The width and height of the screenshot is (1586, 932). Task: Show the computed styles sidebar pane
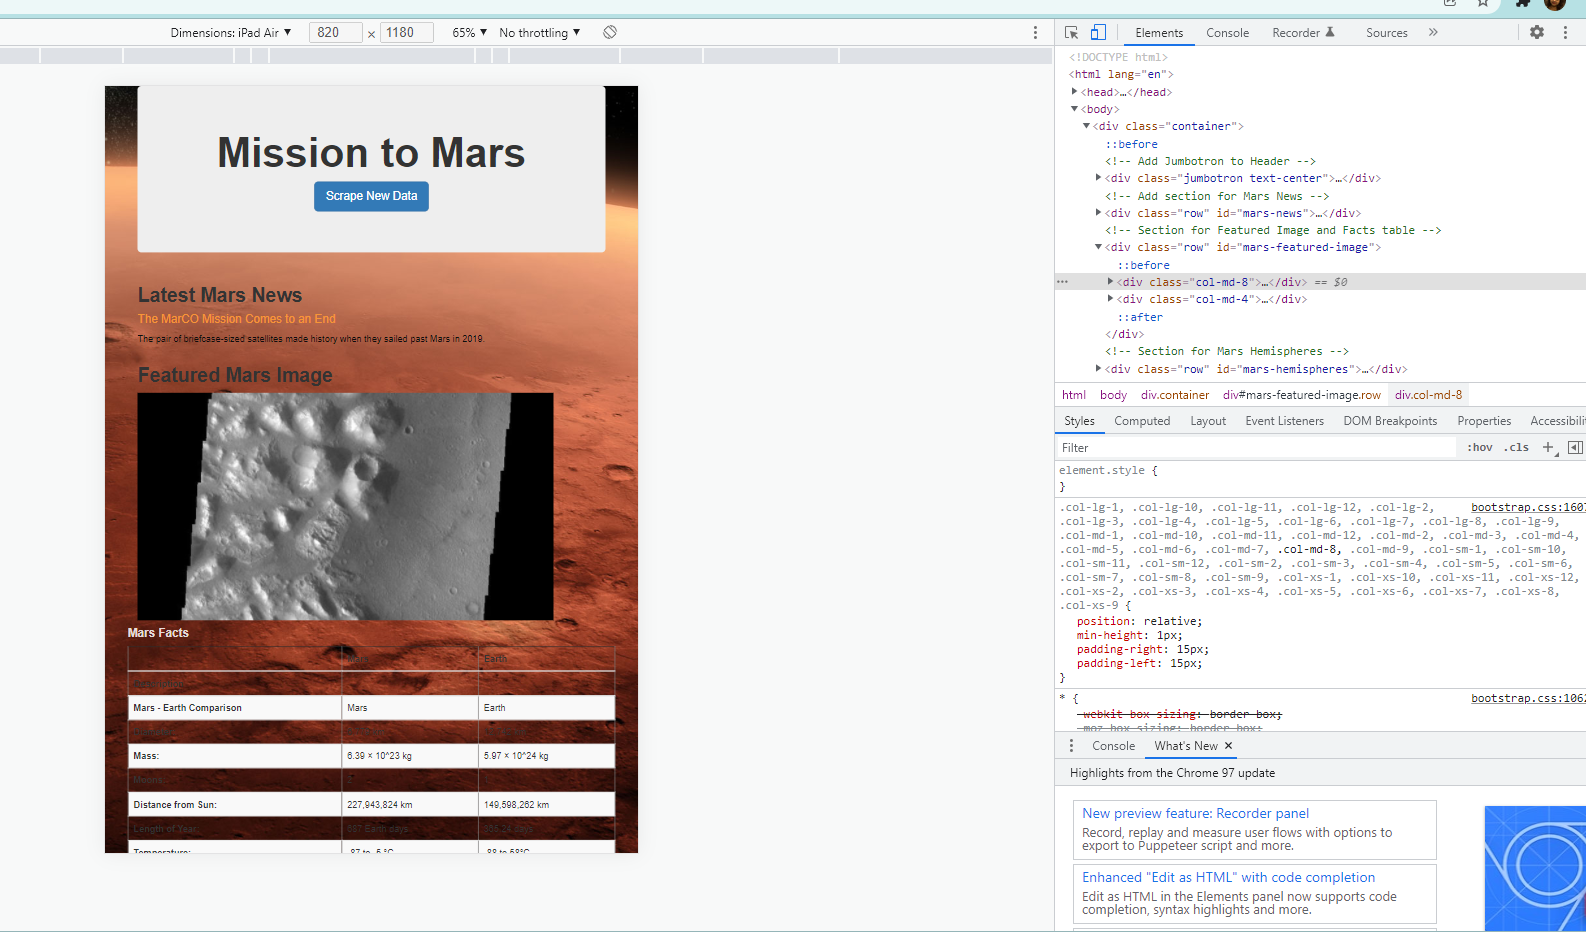coord(1575,448)
